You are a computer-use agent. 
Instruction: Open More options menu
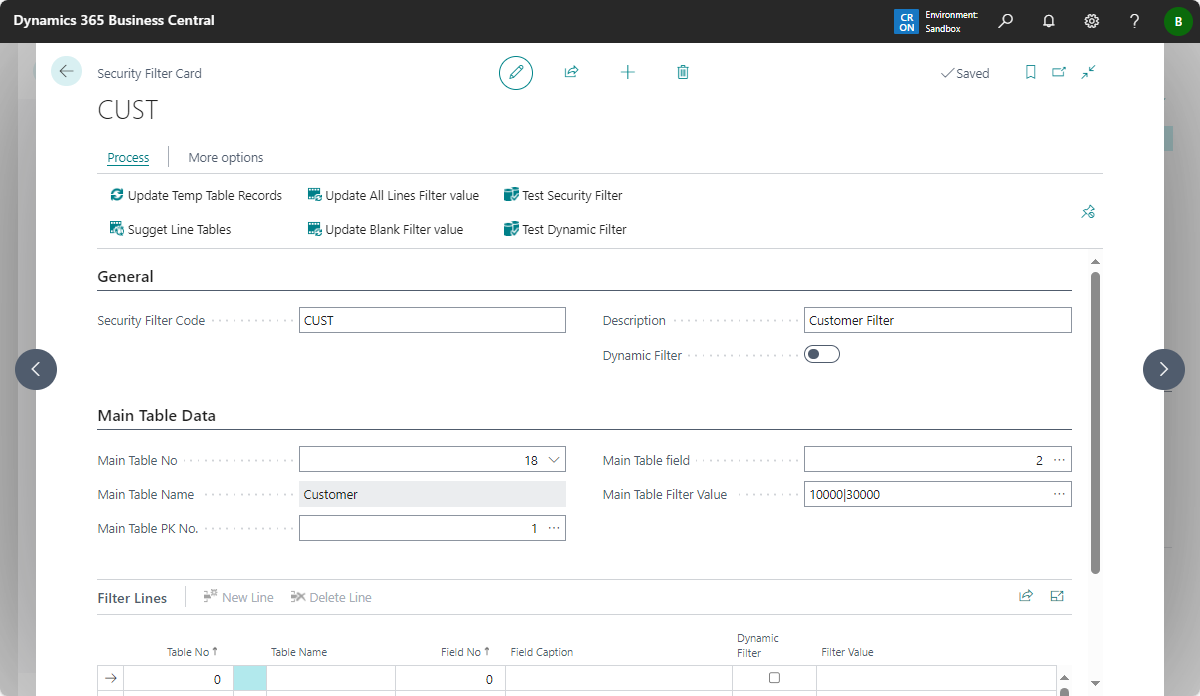226,157
